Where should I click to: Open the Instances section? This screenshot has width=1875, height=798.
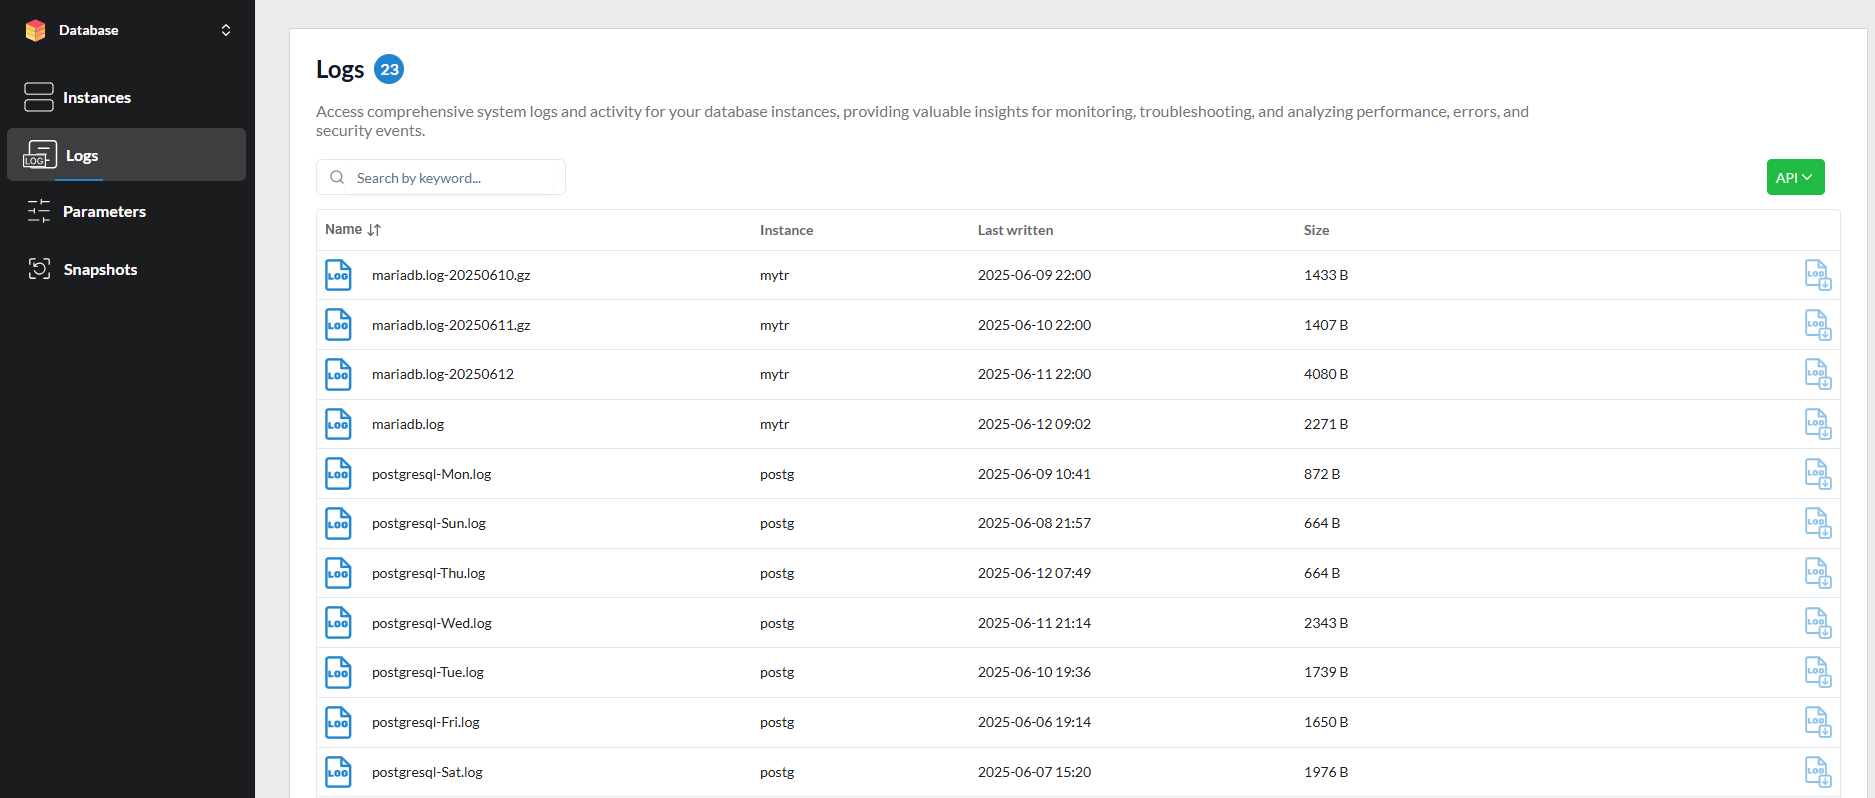[x=96, y=98]
